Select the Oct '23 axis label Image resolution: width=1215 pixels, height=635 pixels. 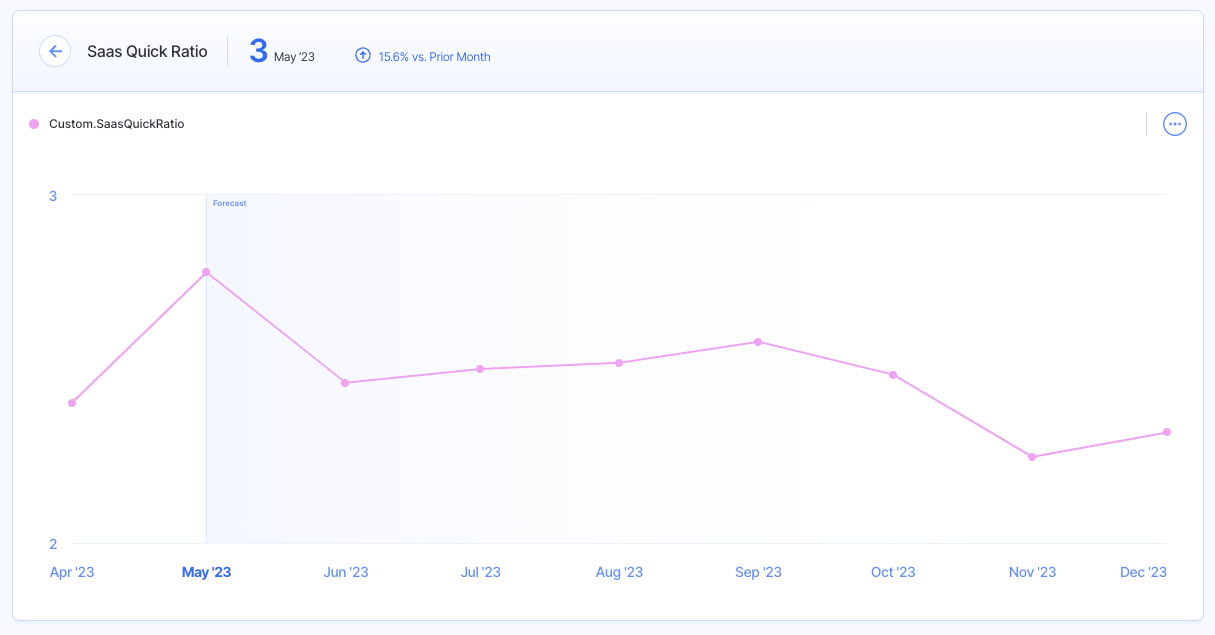pos(893,571)
